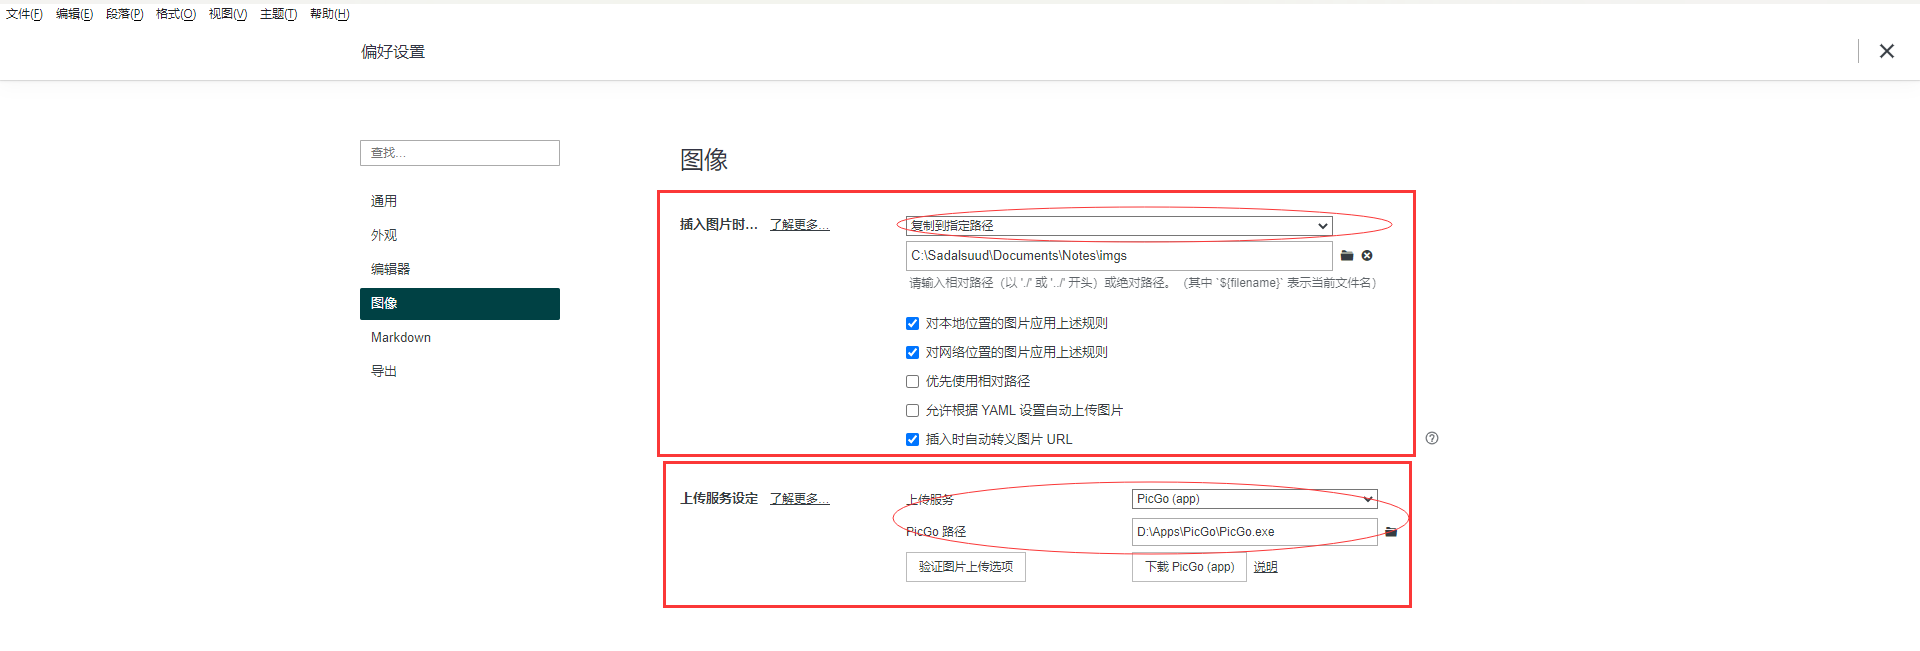This screenshot has width=1920, height=651.
Task: Open the 主题(T) menu
Action: (278, 14)
